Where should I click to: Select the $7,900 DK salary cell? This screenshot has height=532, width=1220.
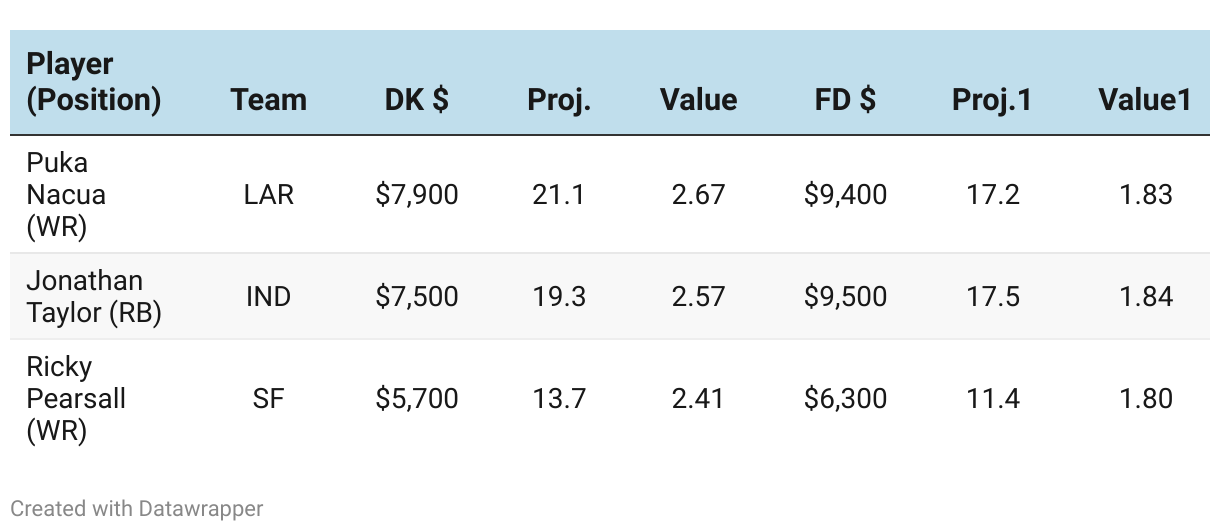pyautogui.click(x=416, y=194)
